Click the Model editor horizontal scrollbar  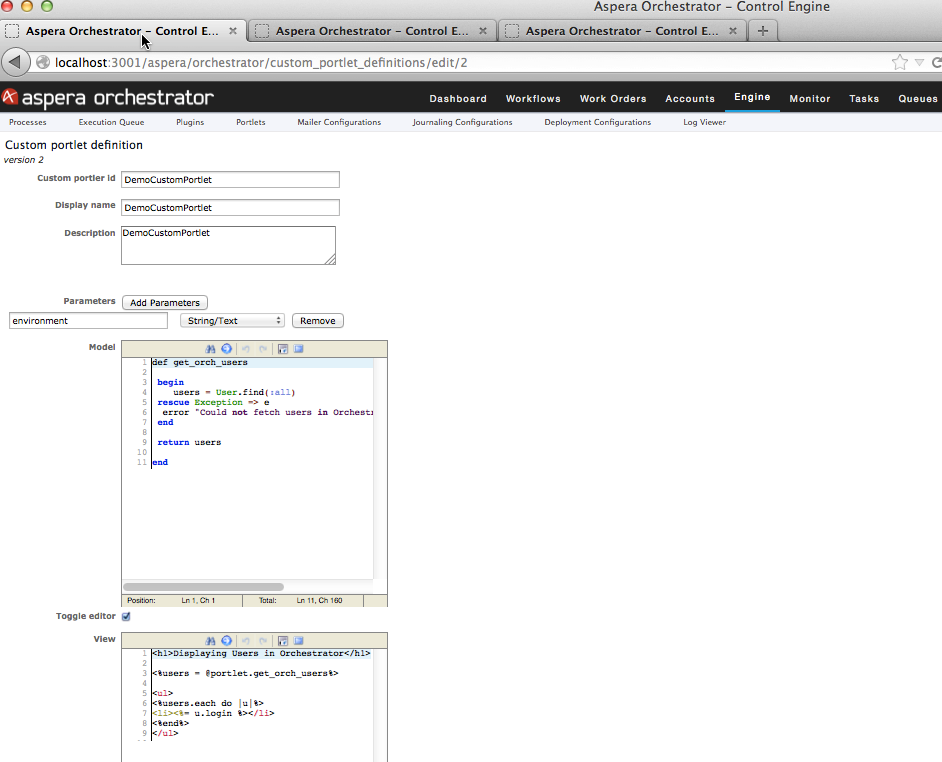(x=203, y=587)
